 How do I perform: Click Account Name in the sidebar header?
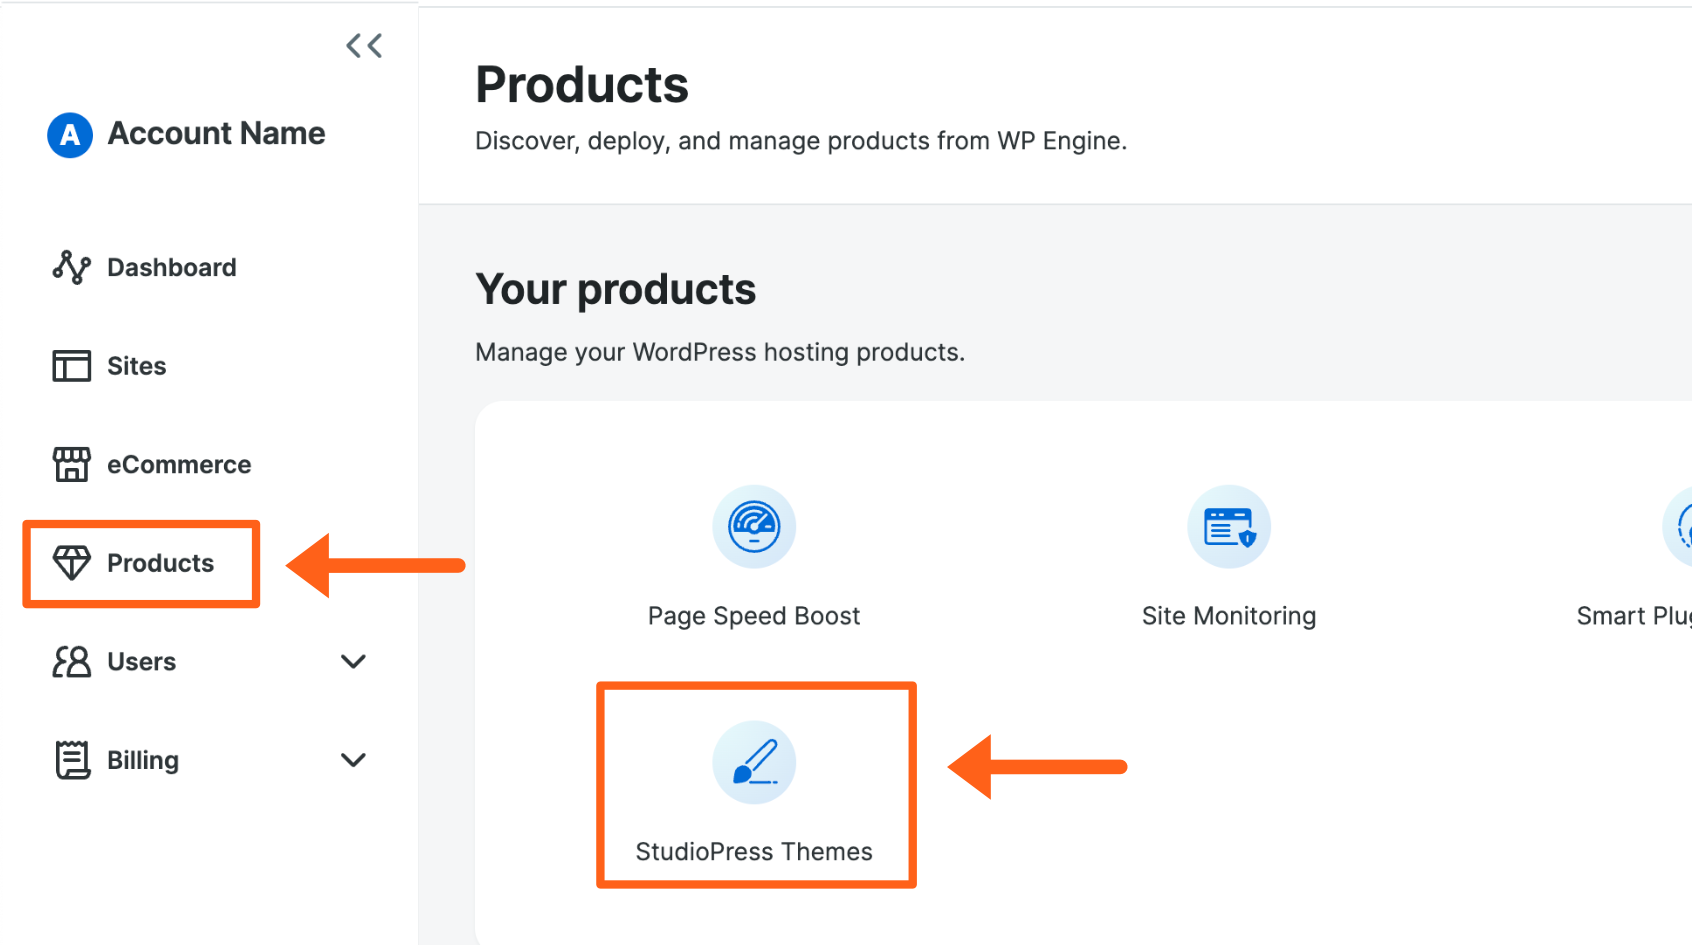tap(216, 133)
